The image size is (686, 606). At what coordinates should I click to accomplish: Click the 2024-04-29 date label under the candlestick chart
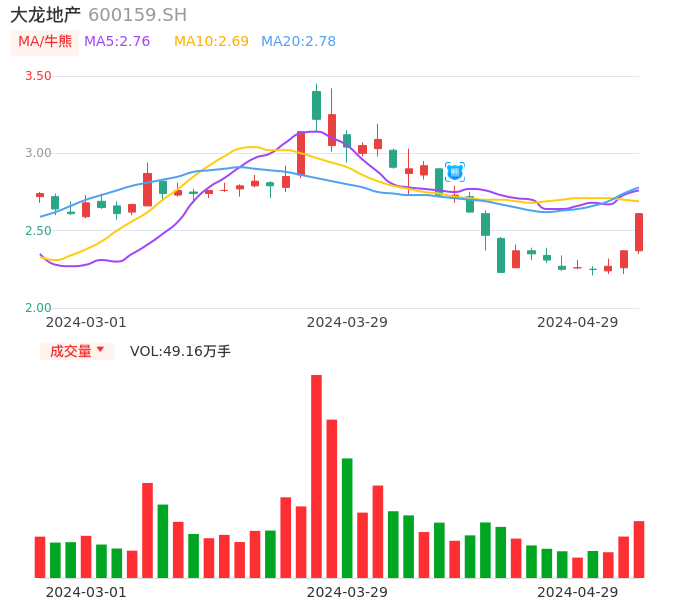click(x=577, y=322)
